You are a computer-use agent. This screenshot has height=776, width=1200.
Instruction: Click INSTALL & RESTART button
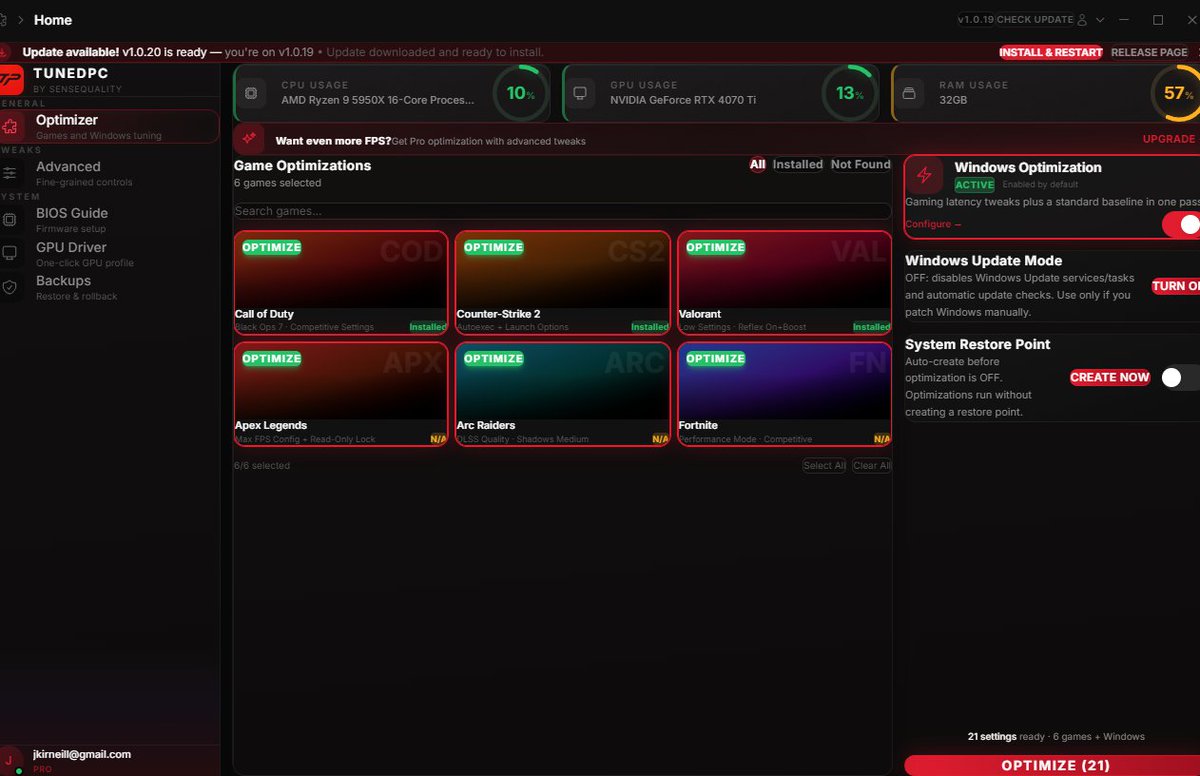click(1051, 52)
